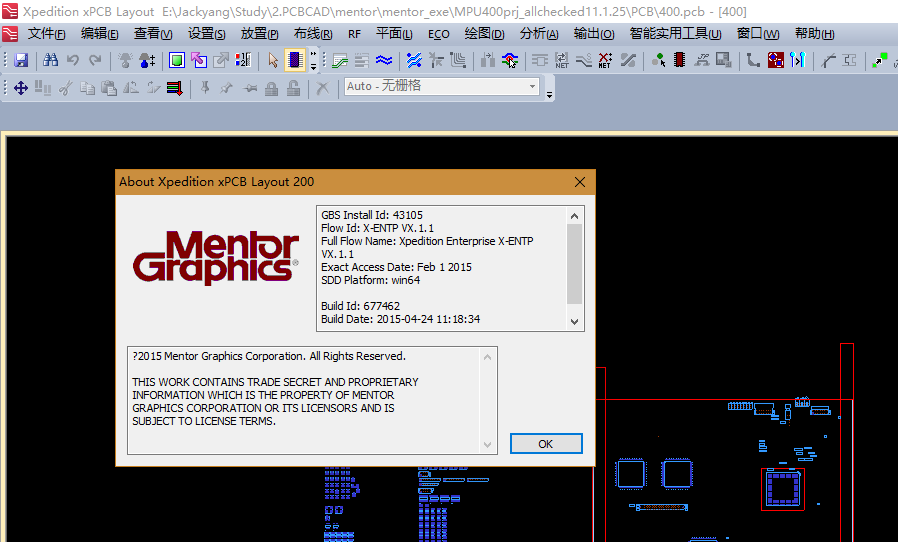Click the red-blue numbered layers icon
This screenshot has height=542, width=898.
(x=243, y=60)
